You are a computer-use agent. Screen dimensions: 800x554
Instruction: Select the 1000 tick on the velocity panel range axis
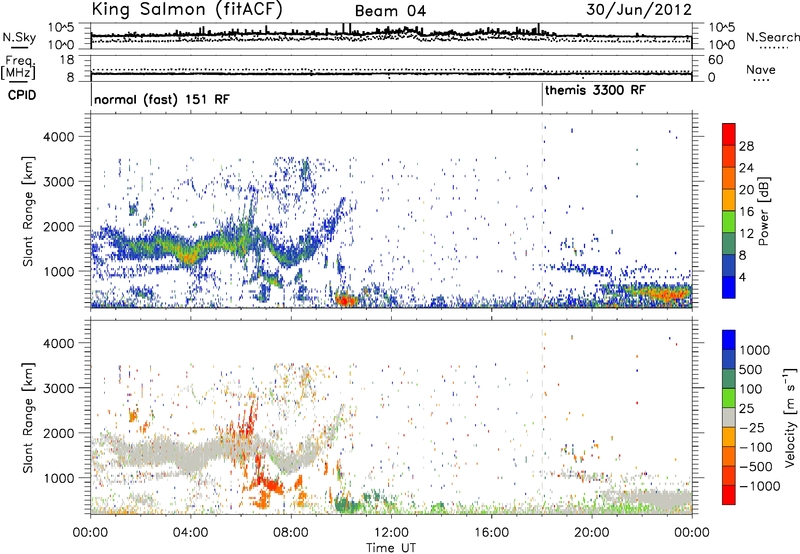coord(58,478)
